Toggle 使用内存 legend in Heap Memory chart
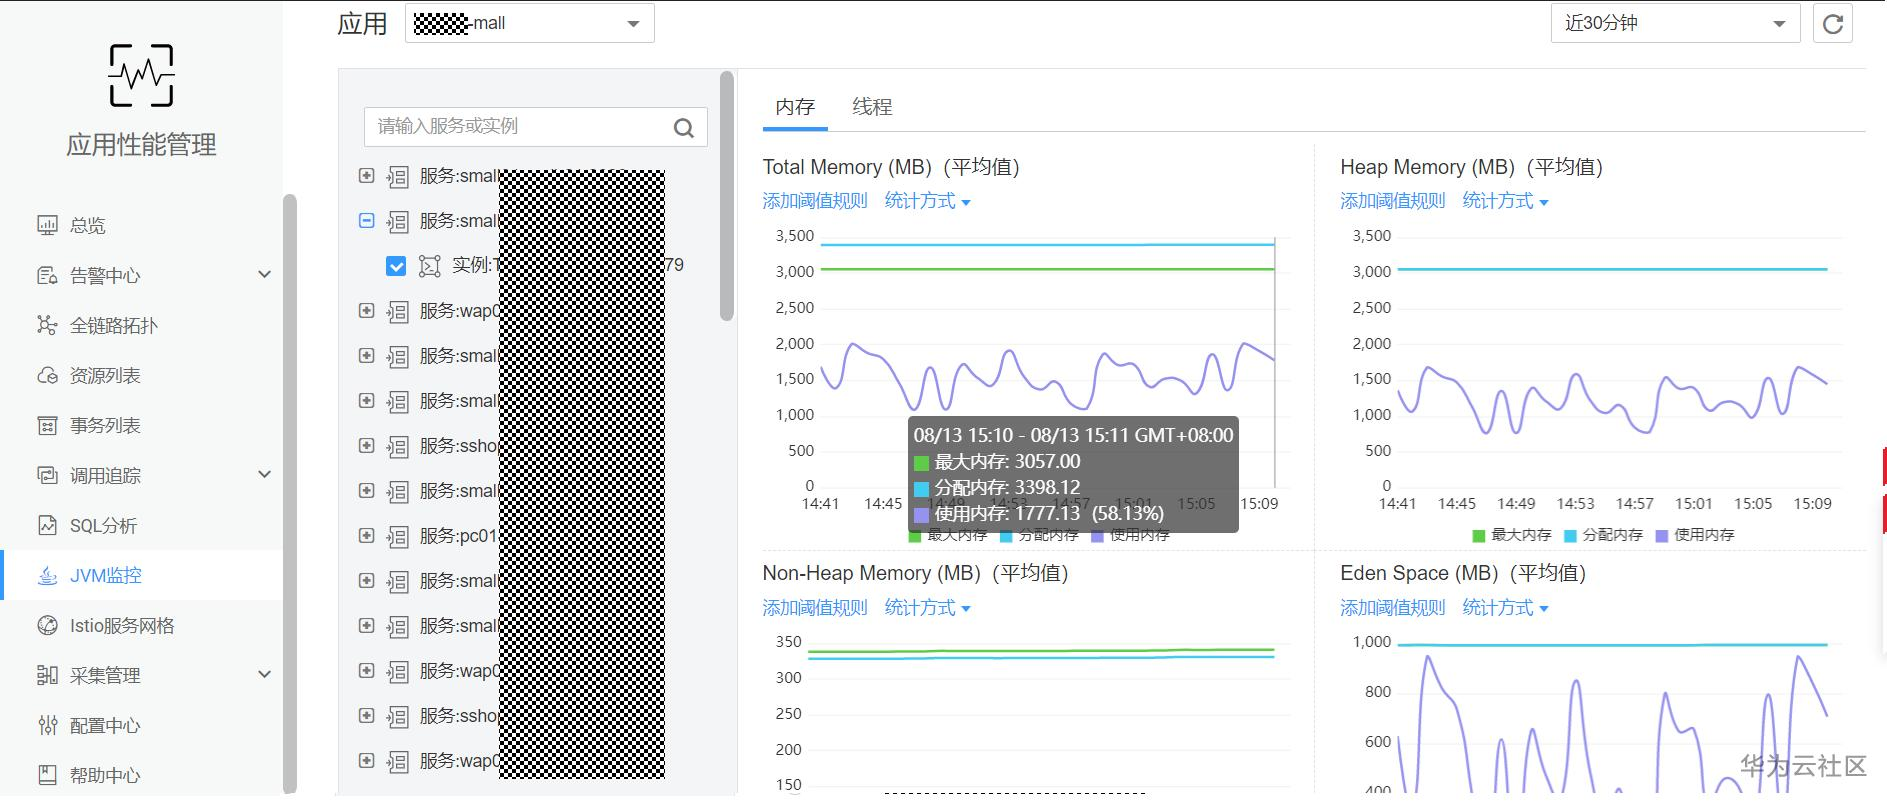The image size is (1887, 806). [x=1694, y=535]
